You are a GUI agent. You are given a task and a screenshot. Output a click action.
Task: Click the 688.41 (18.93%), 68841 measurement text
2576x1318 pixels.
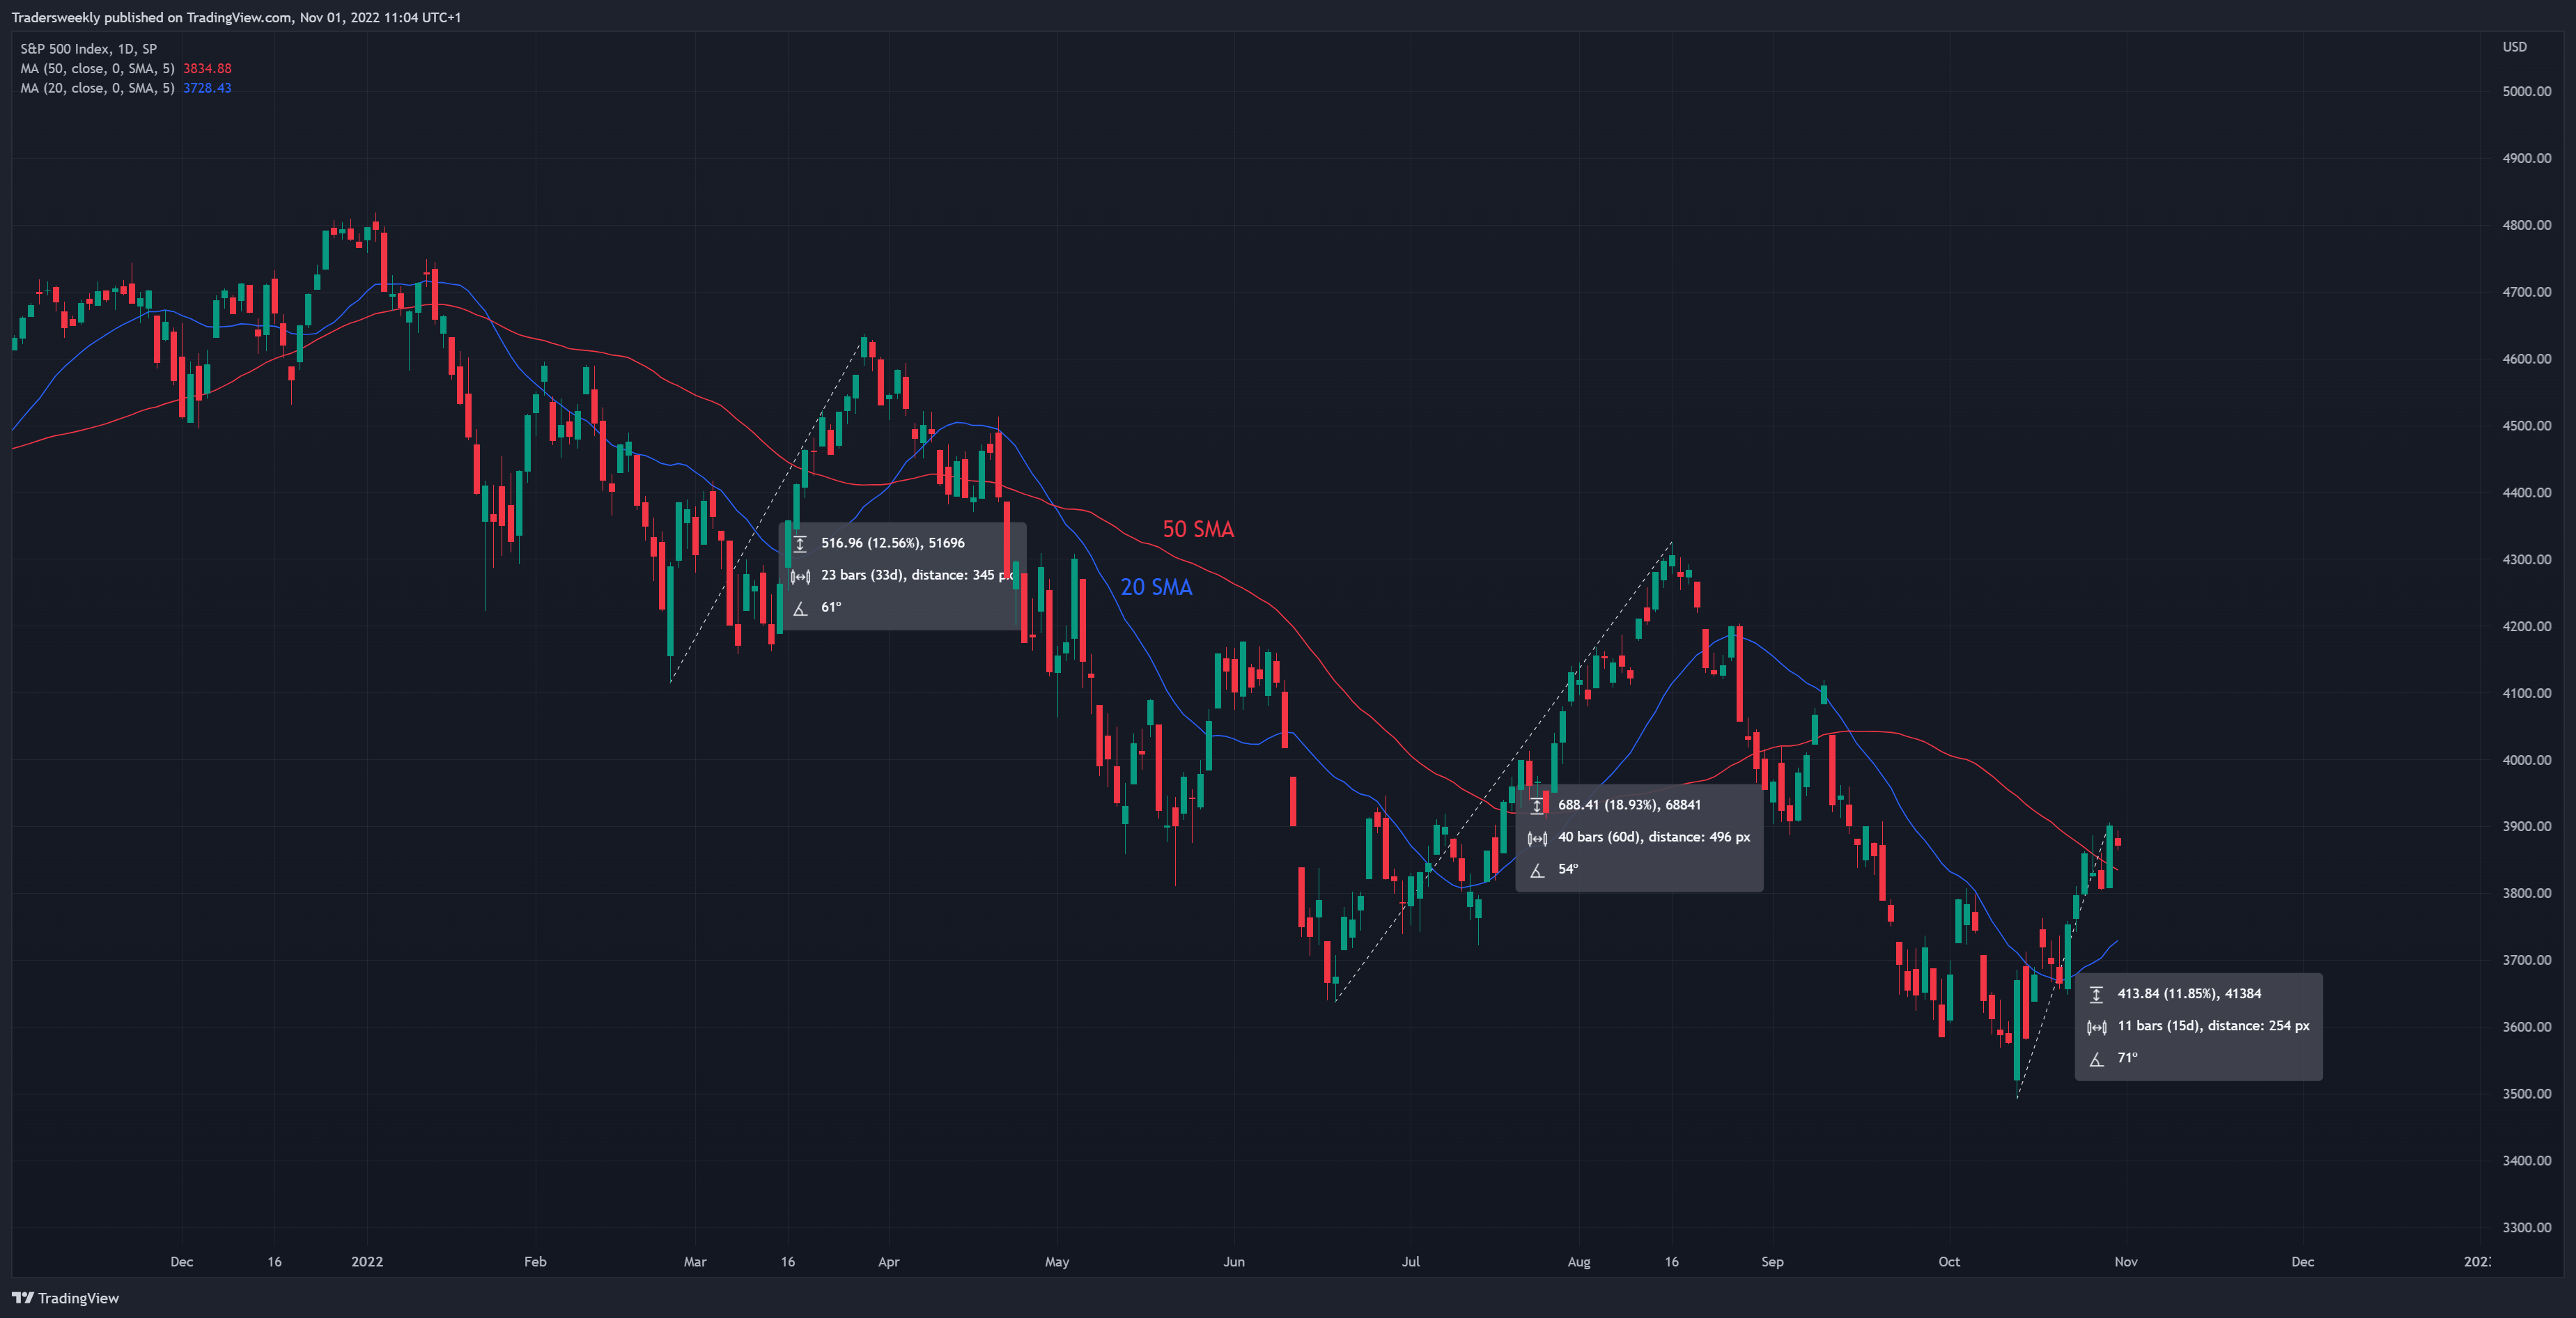coord(1629,805)
